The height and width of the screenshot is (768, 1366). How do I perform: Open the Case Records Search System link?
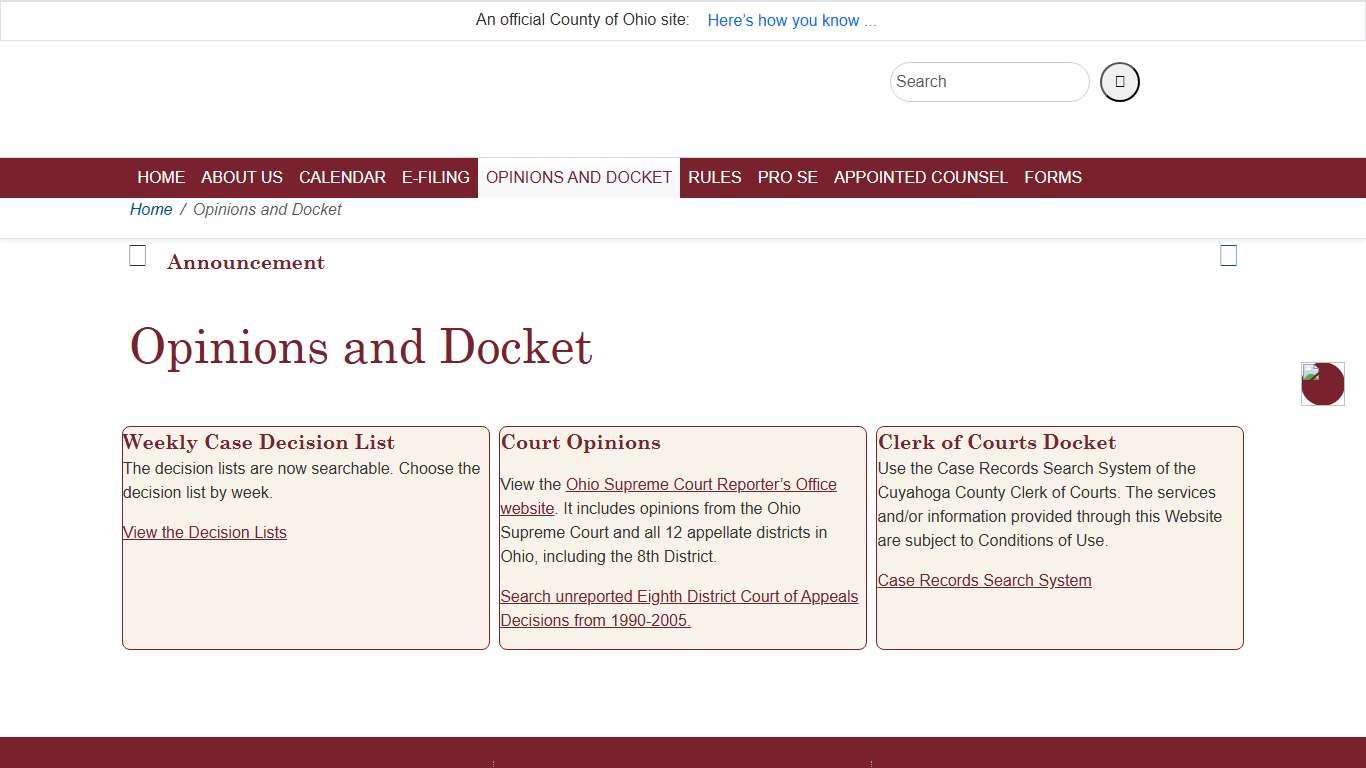click(984, 580)
